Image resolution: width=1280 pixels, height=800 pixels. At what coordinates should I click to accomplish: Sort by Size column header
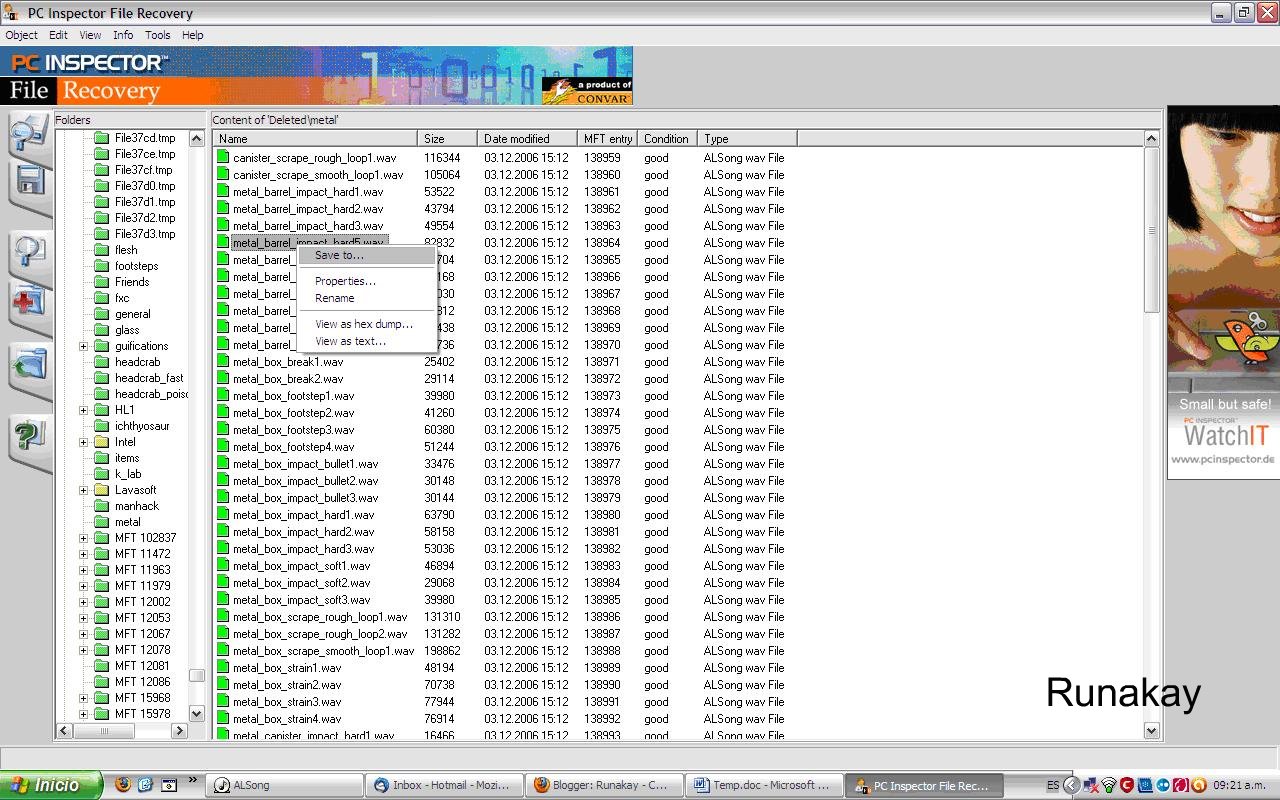[447, 139]
